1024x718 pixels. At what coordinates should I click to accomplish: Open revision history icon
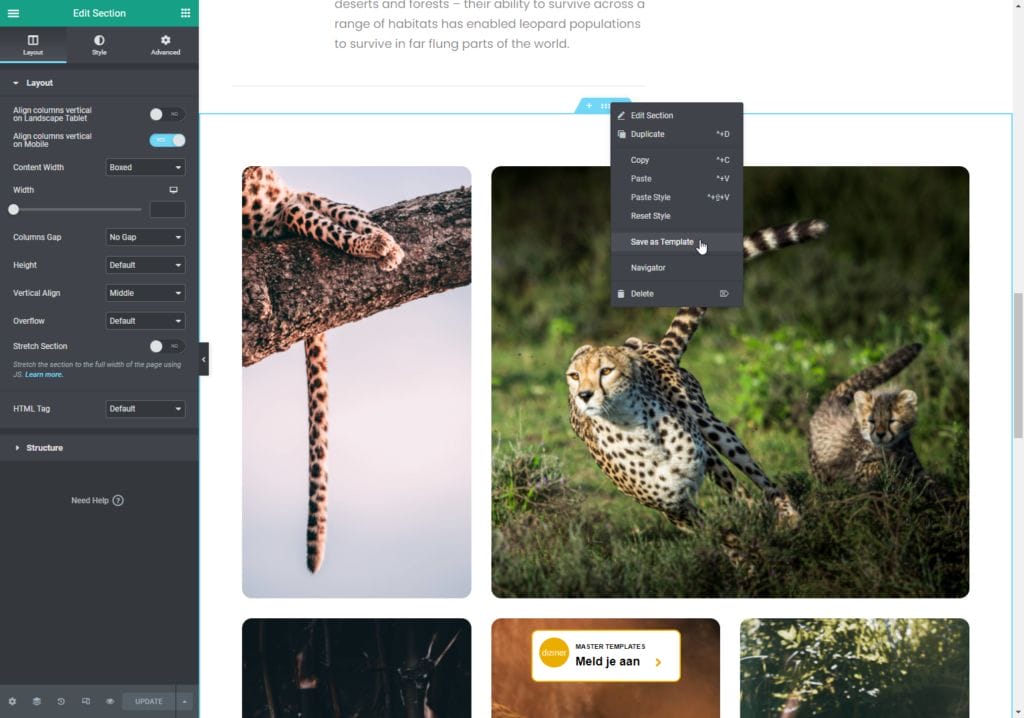(x=61, y=701)
